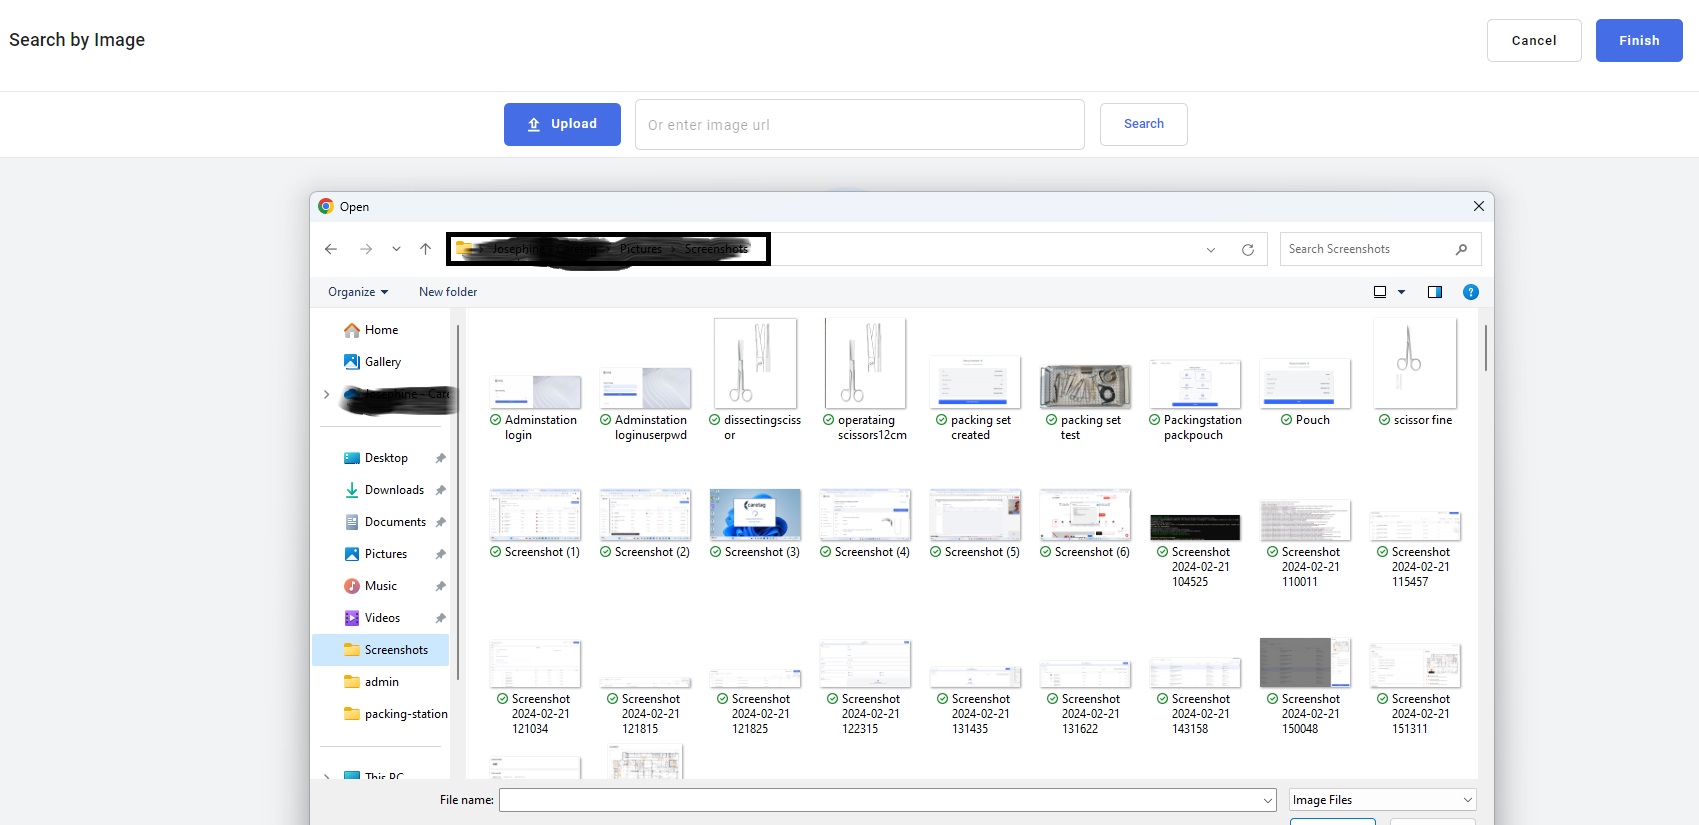Select Screenshot (4) file

coord(865,524)
